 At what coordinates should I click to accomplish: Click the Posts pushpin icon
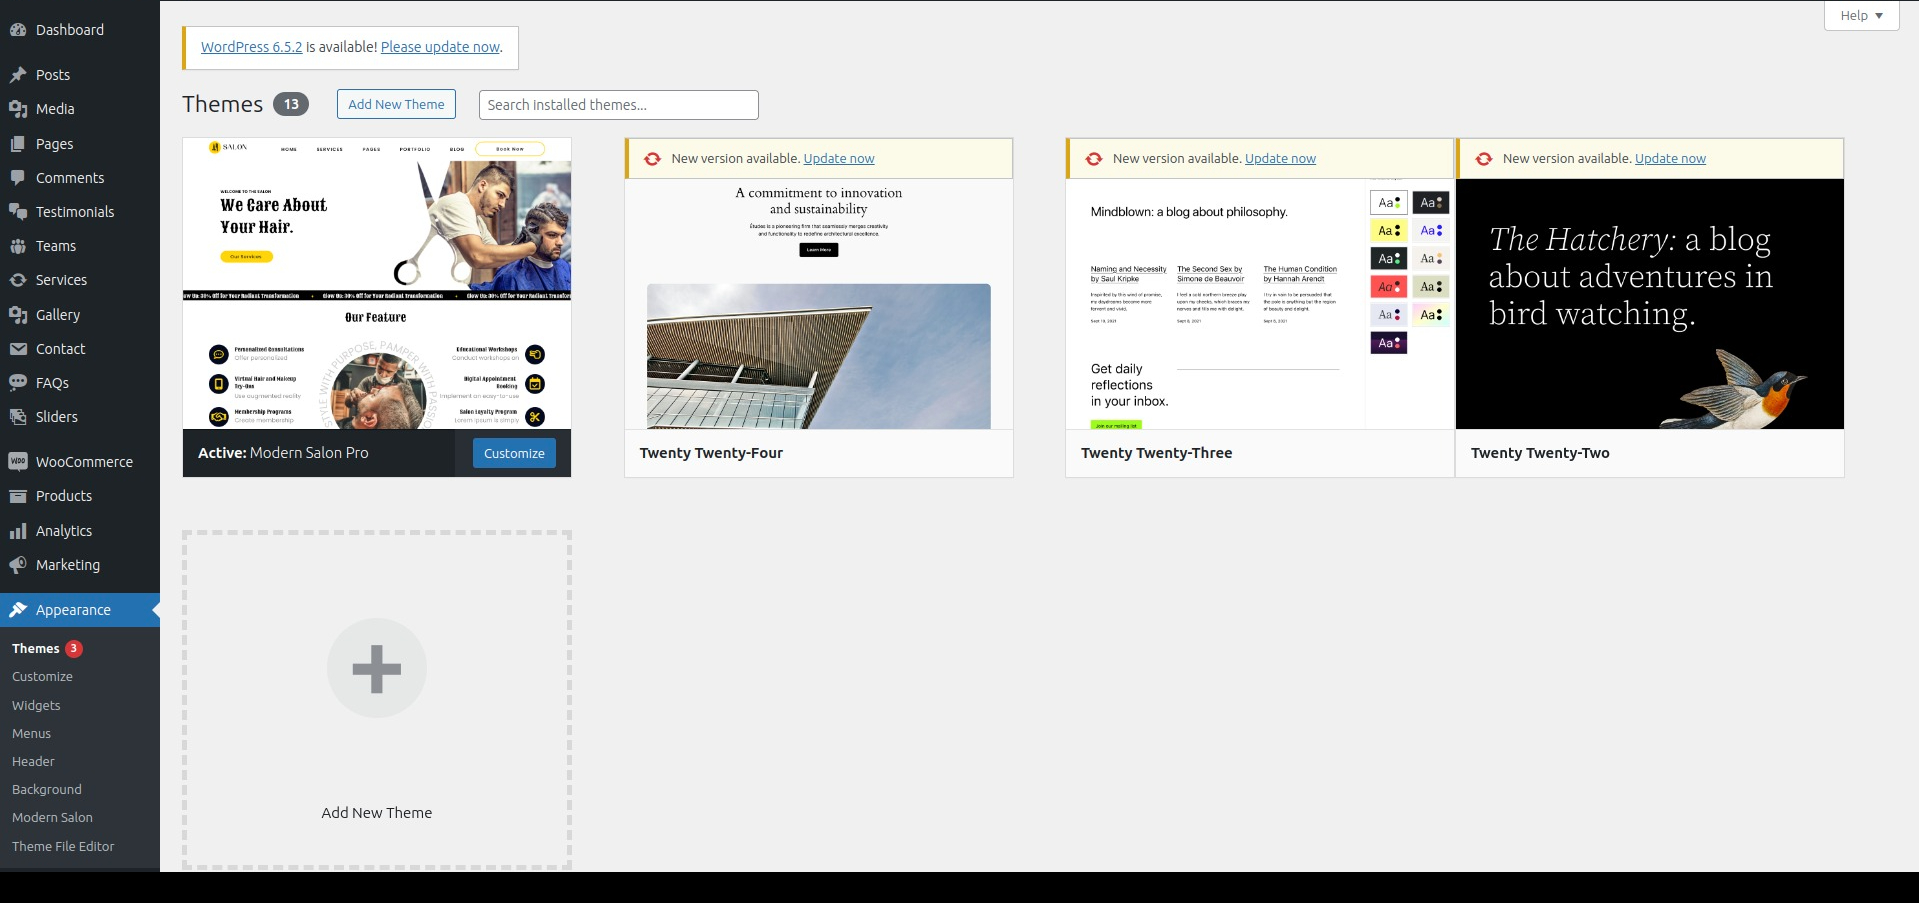point(18,75)
